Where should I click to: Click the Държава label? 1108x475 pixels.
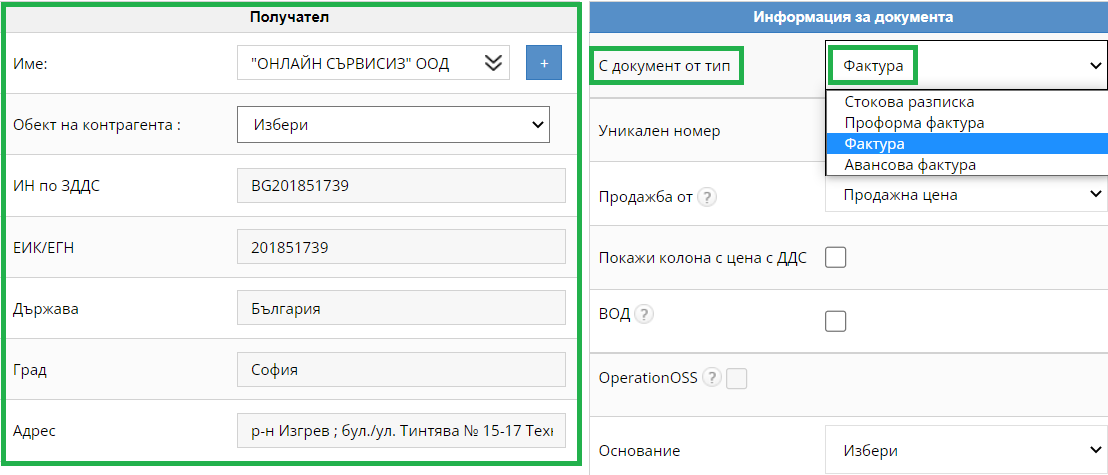coord(46,308)
